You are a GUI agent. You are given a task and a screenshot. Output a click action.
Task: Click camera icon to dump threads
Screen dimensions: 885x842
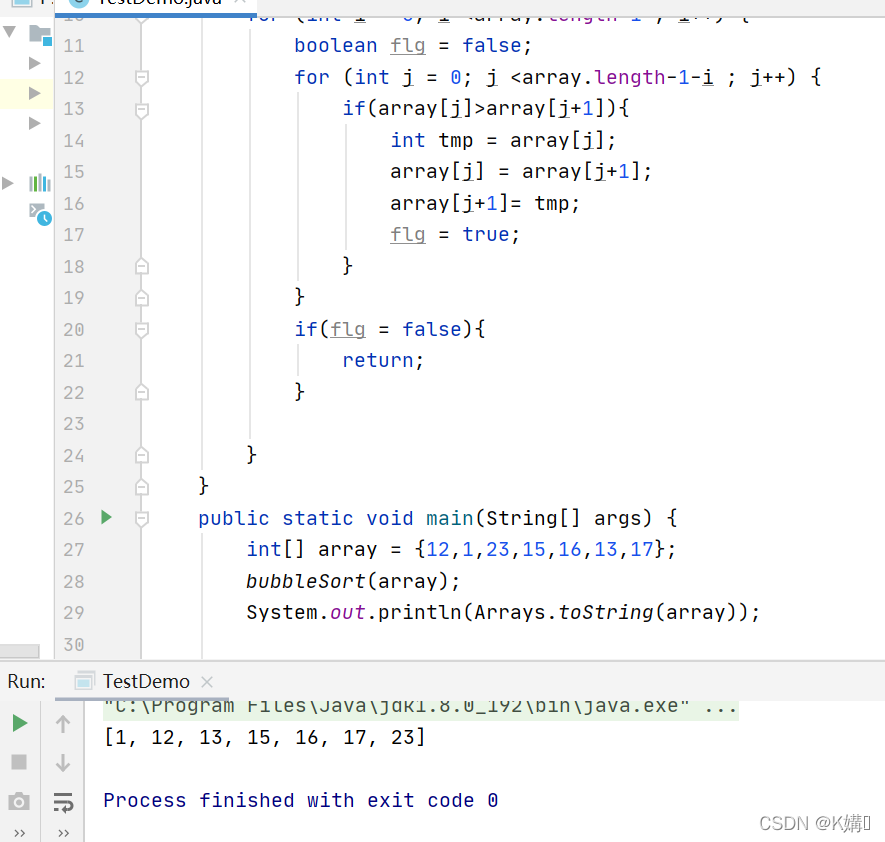point(19,801)
